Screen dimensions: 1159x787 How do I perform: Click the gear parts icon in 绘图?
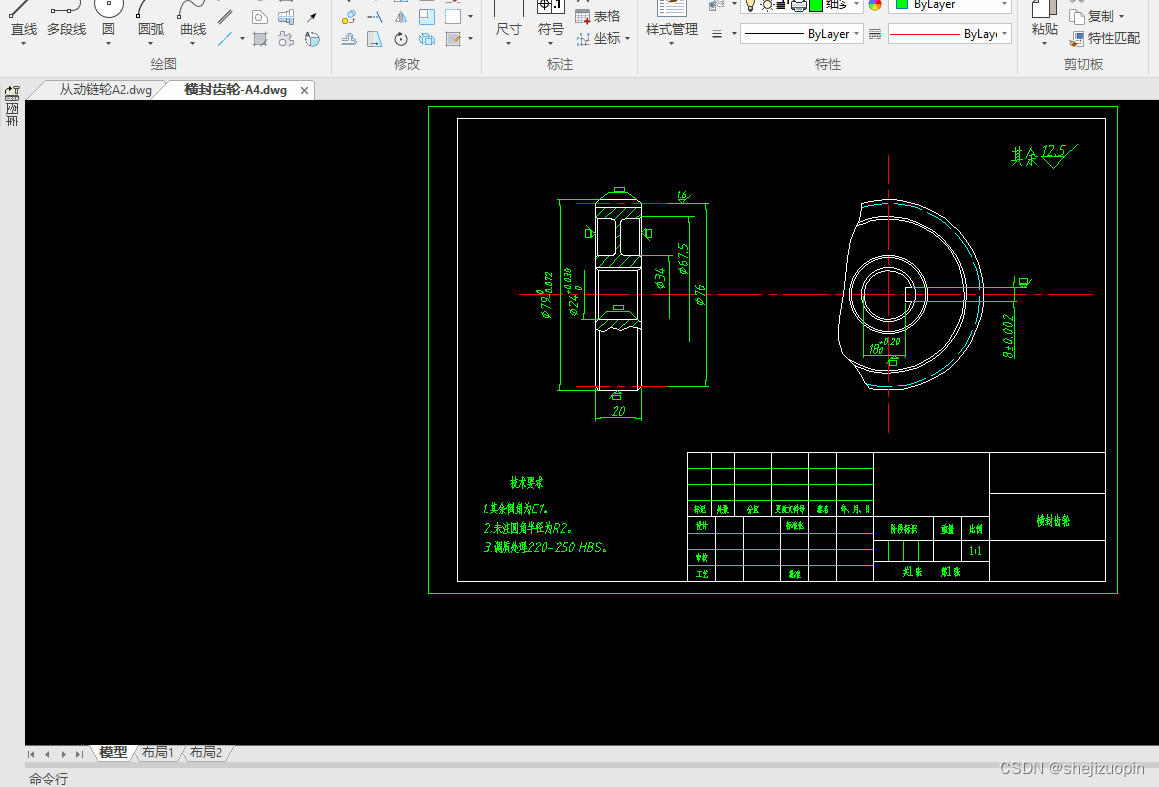pyautogui.click(x=286, y=38)
